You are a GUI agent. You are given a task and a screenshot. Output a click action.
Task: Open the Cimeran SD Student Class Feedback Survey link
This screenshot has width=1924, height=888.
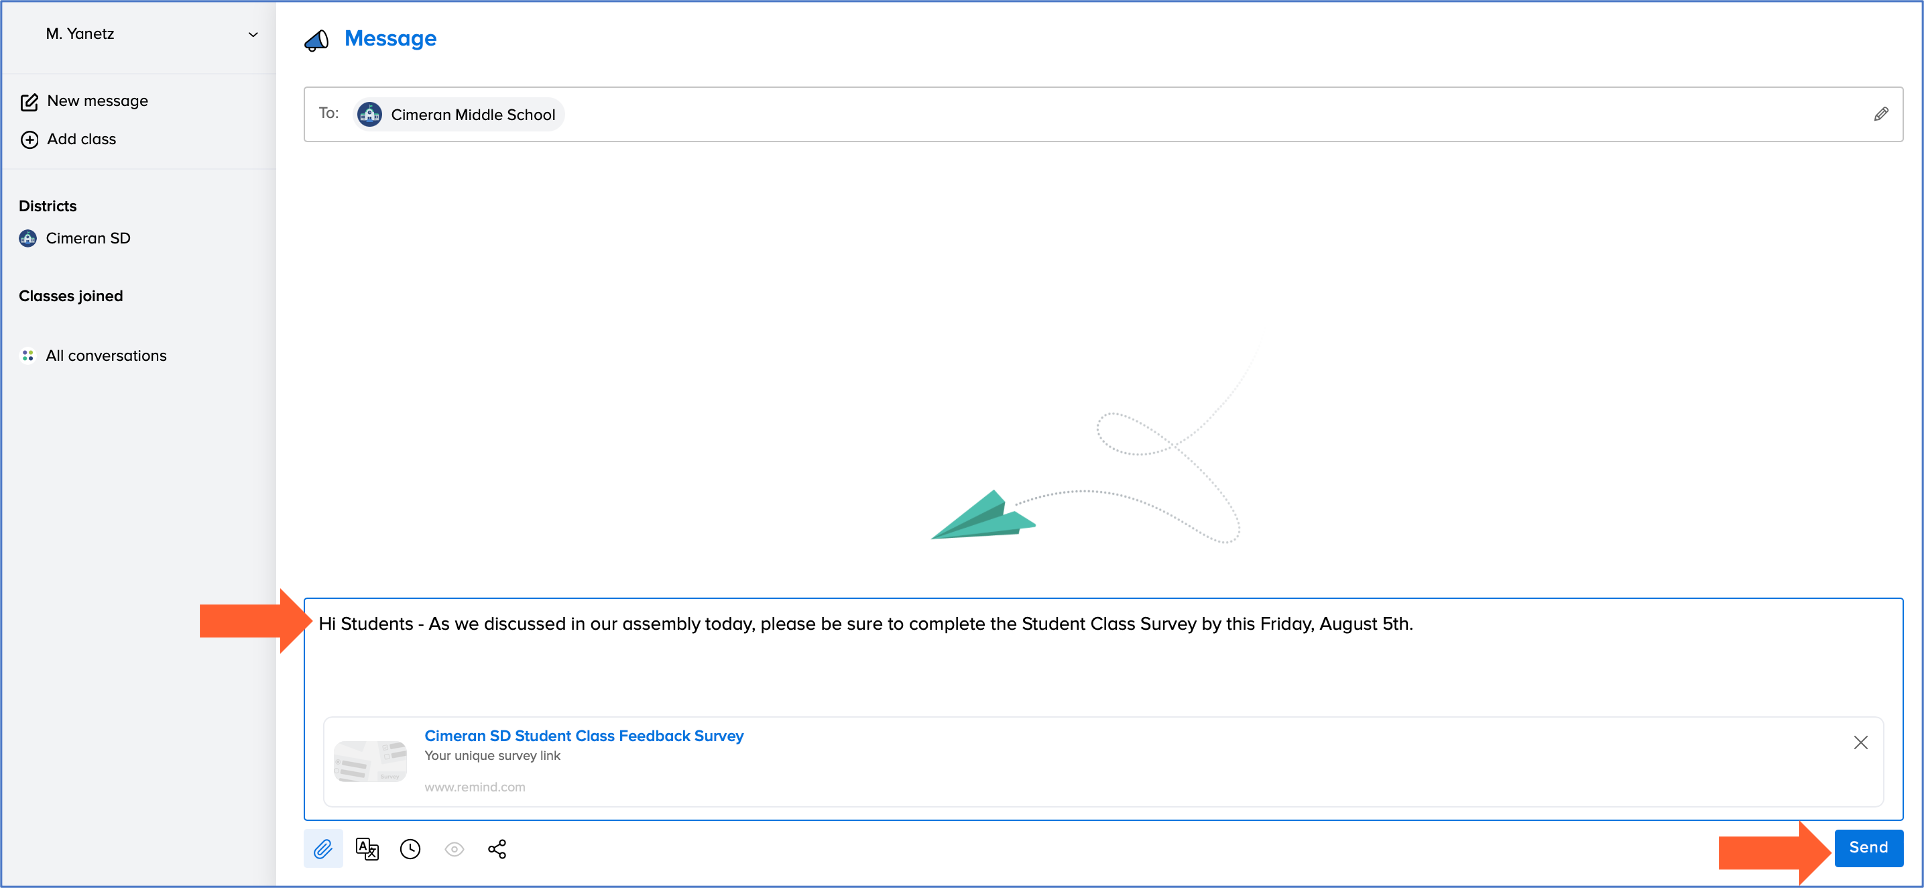coord(584,736)
